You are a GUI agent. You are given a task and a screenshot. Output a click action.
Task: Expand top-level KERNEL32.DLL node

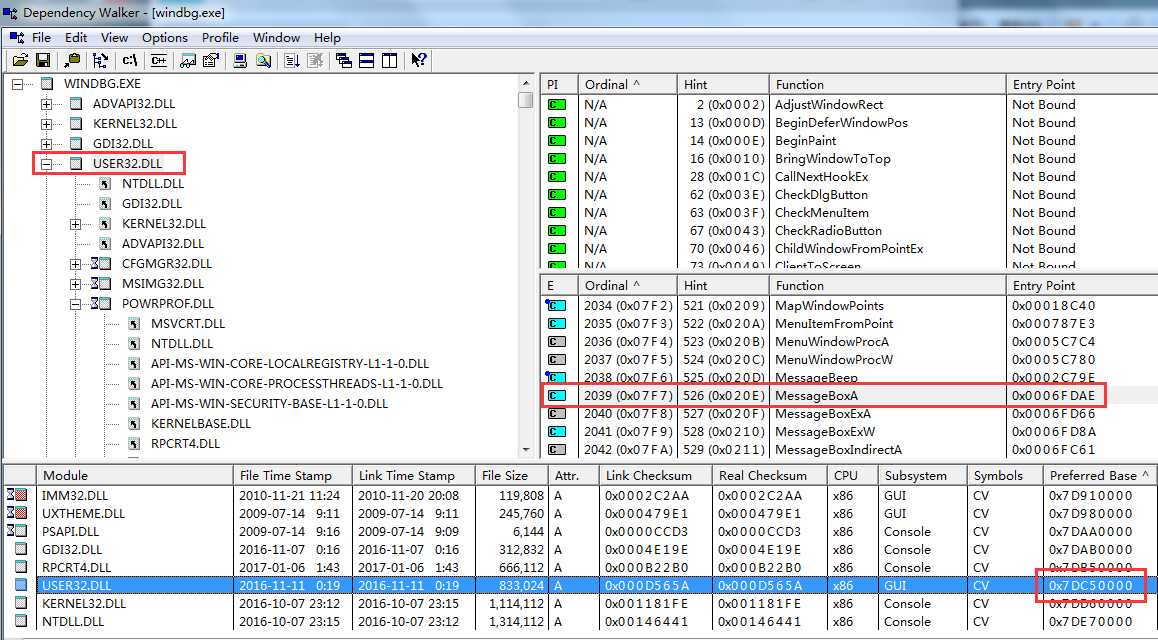pos(47,124)
